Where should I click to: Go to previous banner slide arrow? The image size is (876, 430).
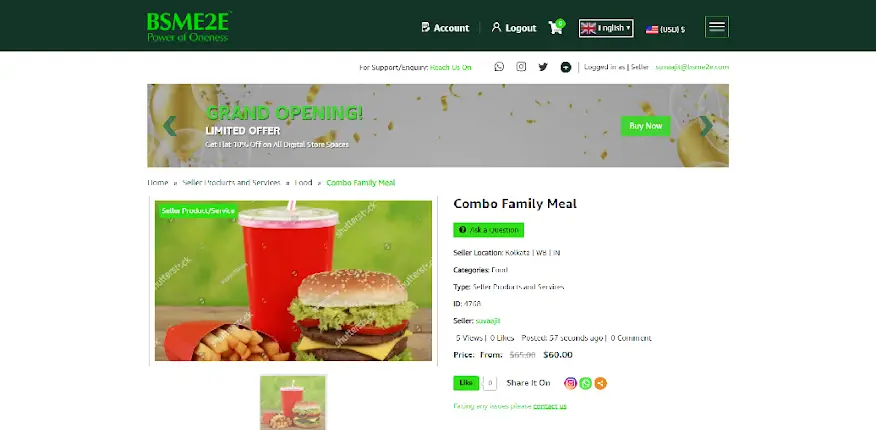pos(169,126)
